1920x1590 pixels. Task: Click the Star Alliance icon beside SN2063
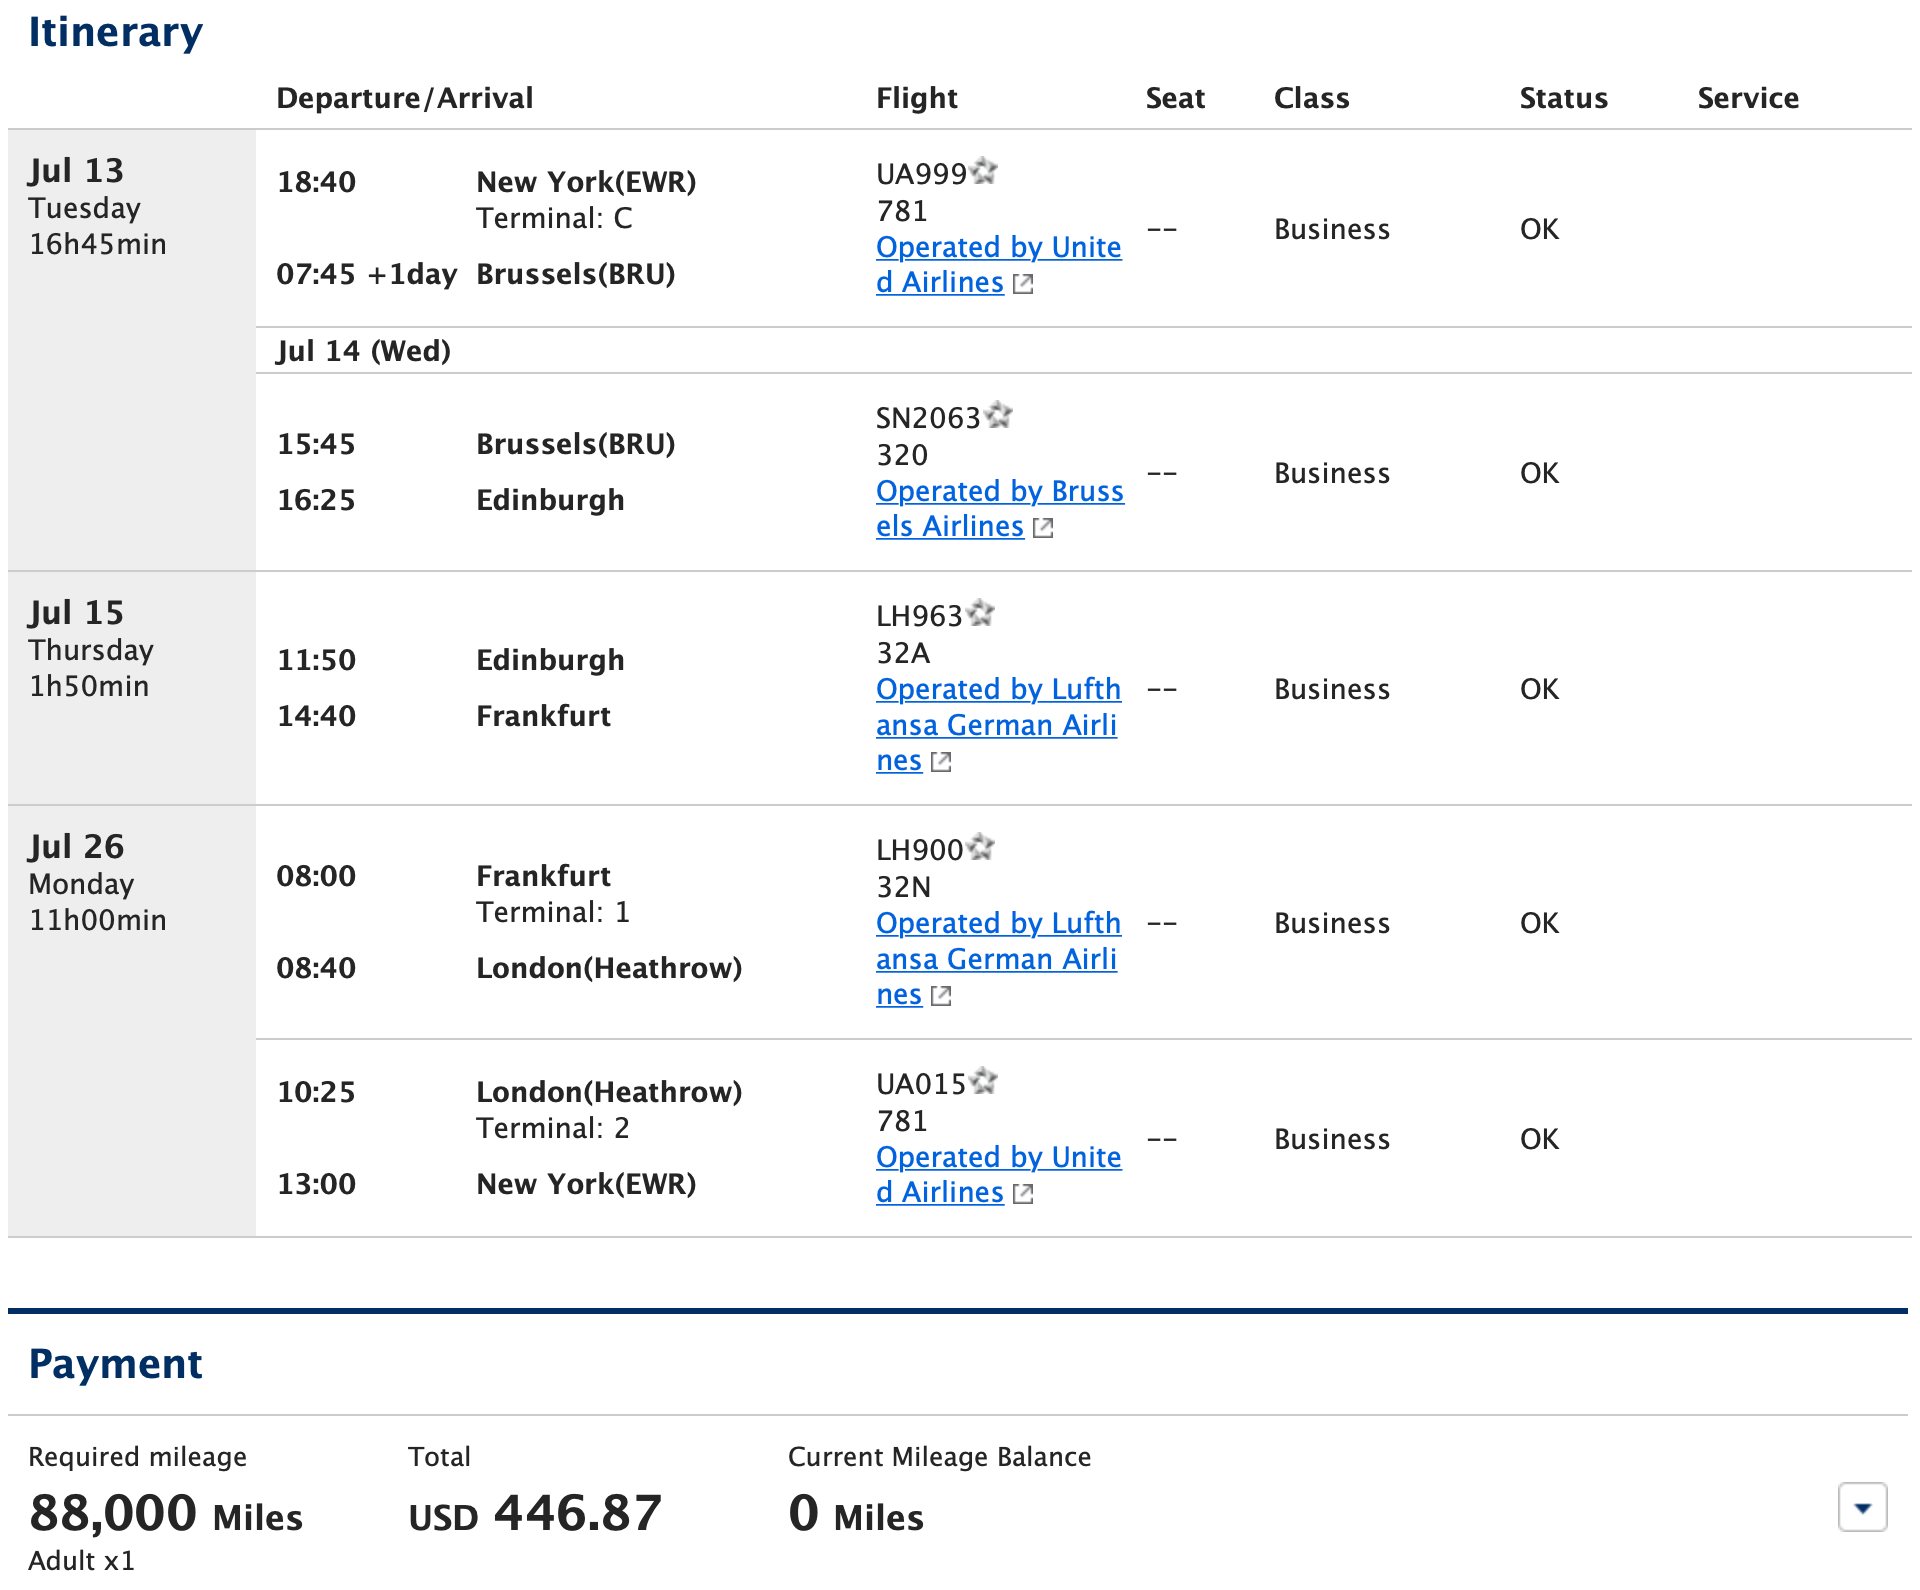coord(1000,417)
